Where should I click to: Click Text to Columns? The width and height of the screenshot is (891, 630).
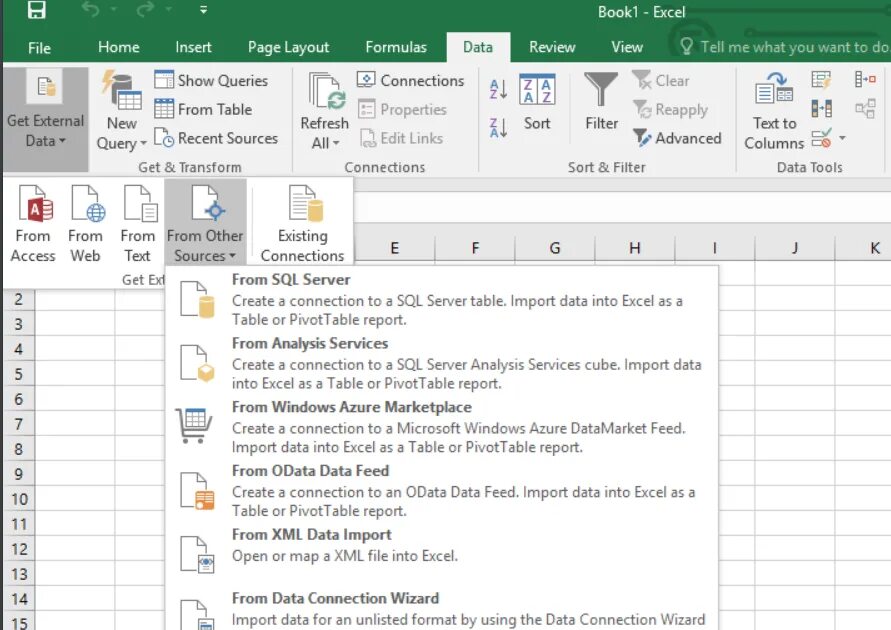774,111
